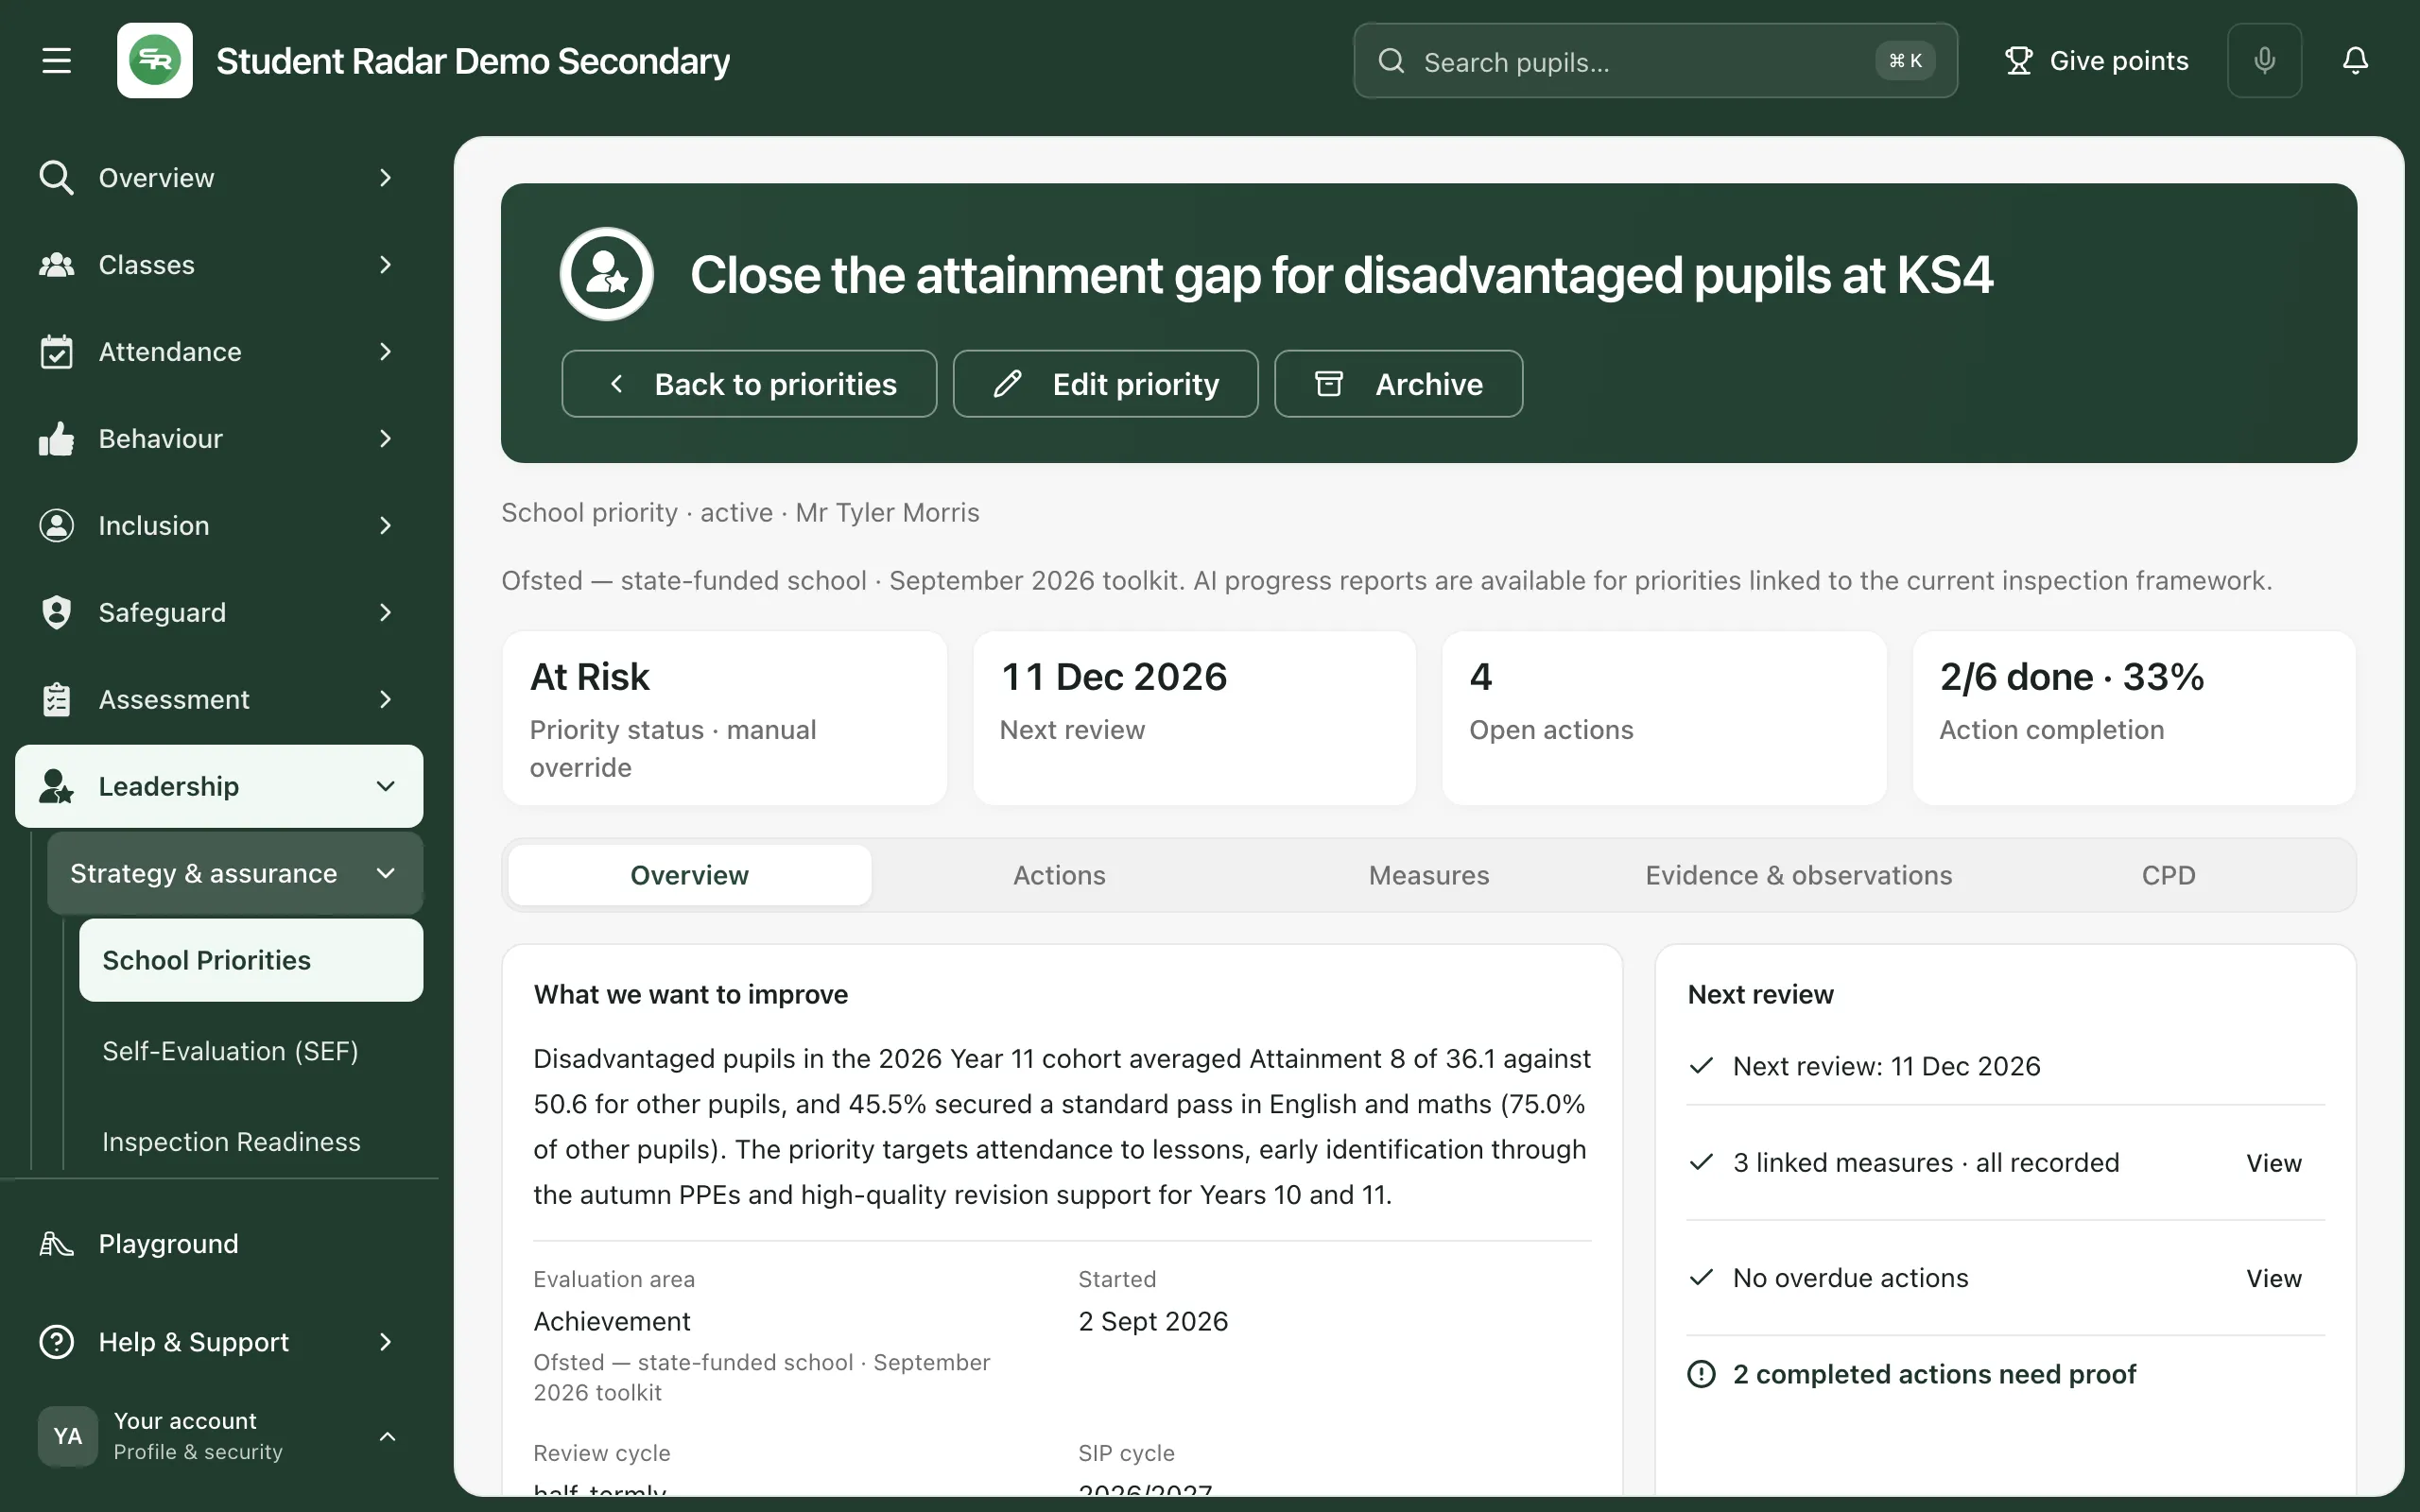Toggle the Your account chevron
2420x1512 pixels.
388,1436
